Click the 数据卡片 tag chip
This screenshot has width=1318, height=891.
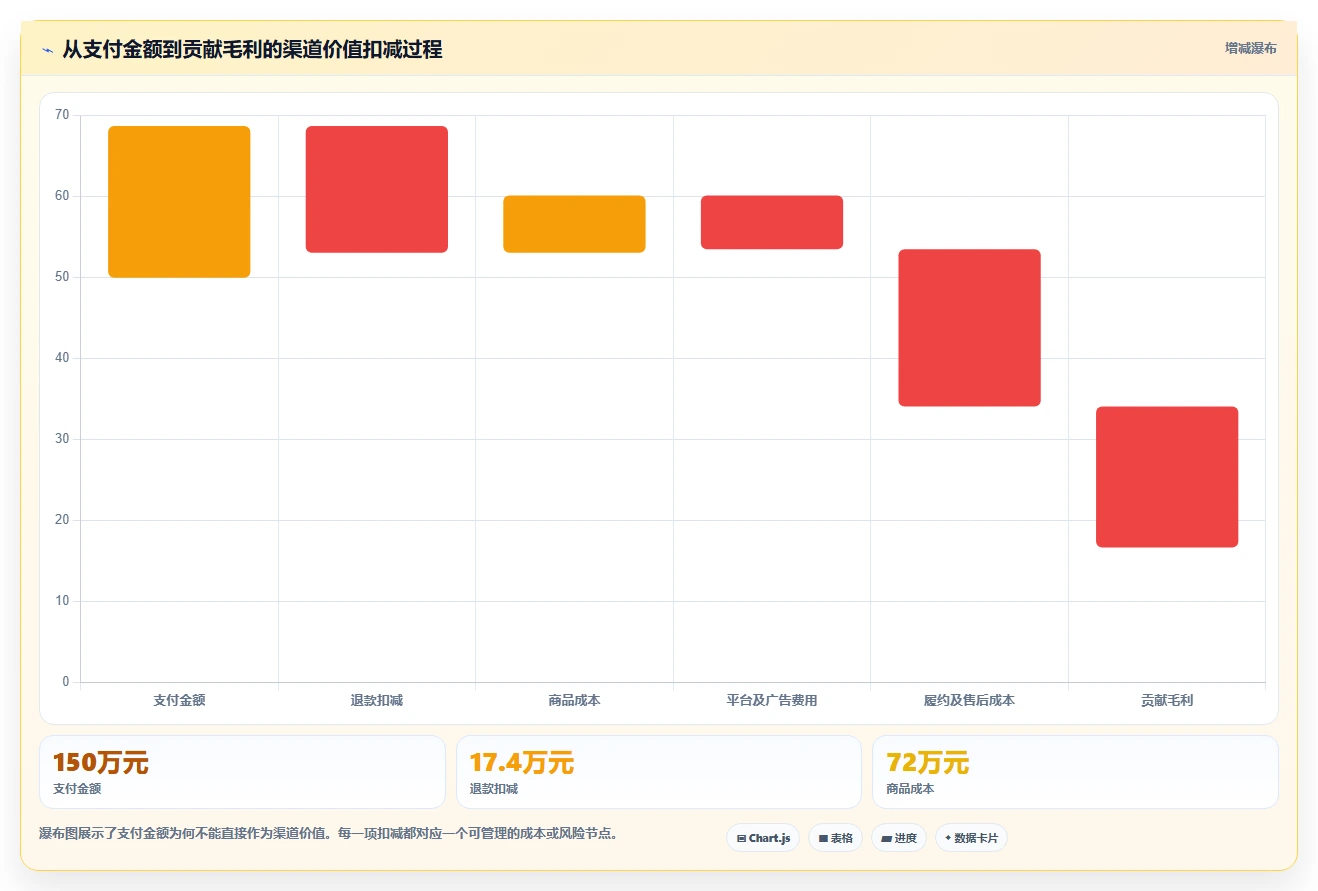click(971, 838)
